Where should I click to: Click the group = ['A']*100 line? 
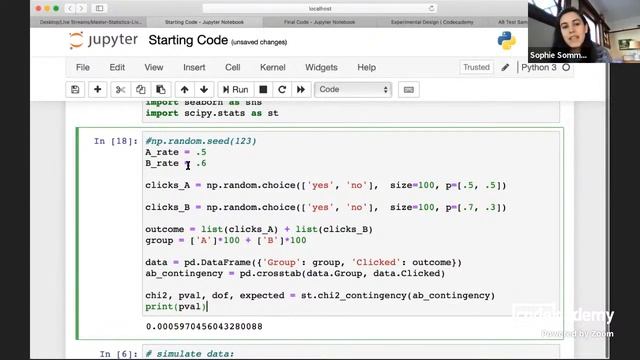pos(226,240)
